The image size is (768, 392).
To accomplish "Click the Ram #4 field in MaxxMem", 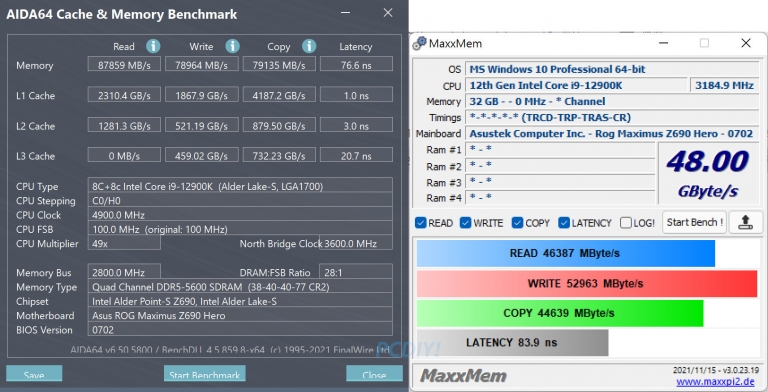I will pyautogui.click(x=560, y=197).
